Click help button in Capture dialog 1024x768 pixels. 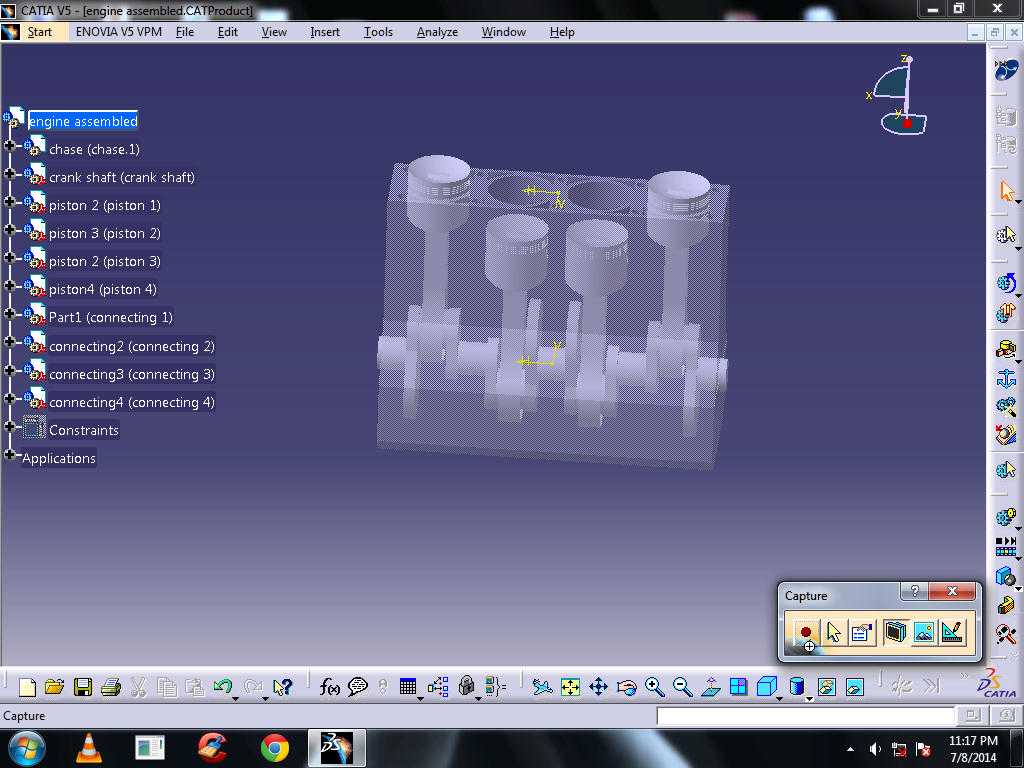click(914, 591)
